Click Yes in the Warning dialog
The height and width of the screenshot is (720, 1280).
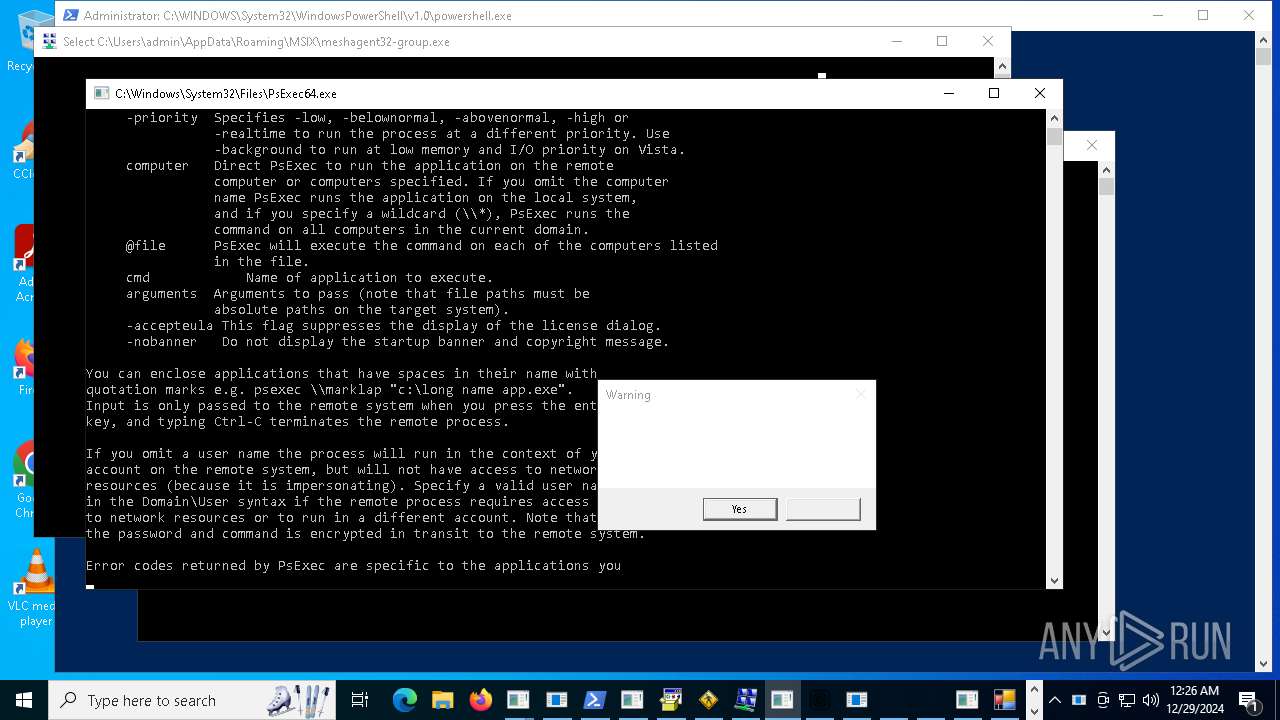(x=739, y=509)
